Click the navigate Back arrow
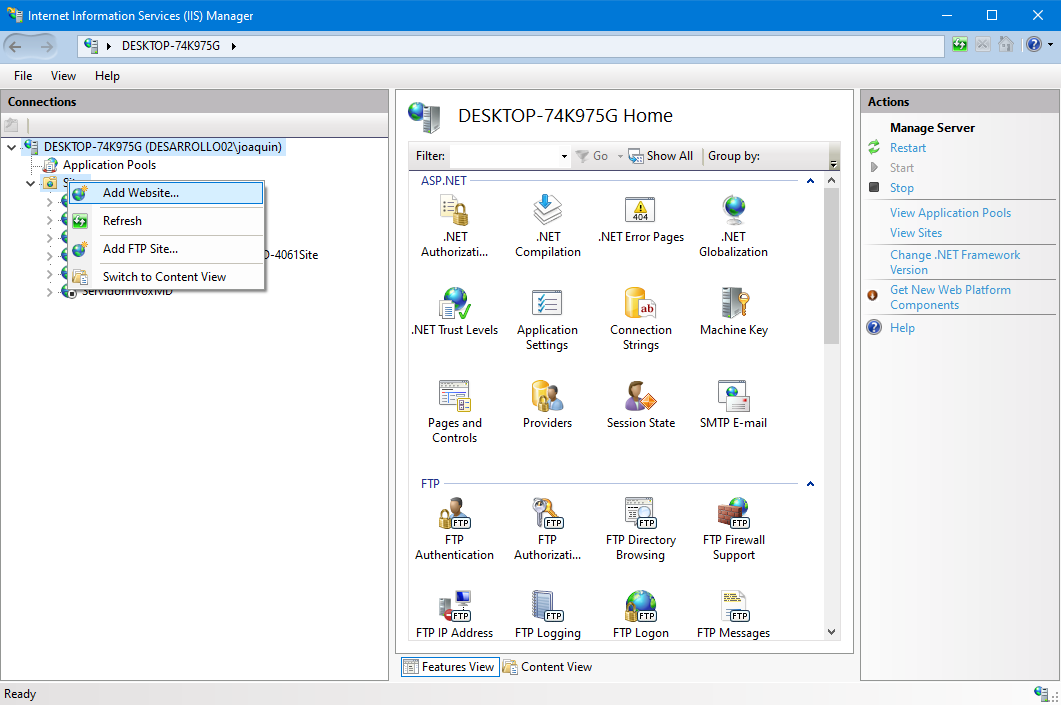Image resolution: width=1061 pixels, height=705 pixels. tap(16, 46)
